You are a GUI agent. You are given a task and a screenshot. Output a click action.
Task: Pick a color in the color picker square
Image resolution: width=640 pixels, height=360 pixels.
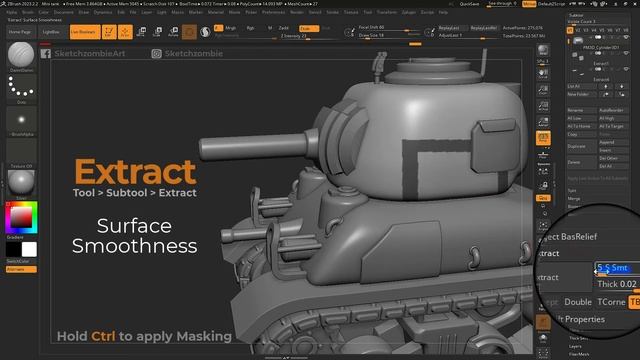pos(21,217)
